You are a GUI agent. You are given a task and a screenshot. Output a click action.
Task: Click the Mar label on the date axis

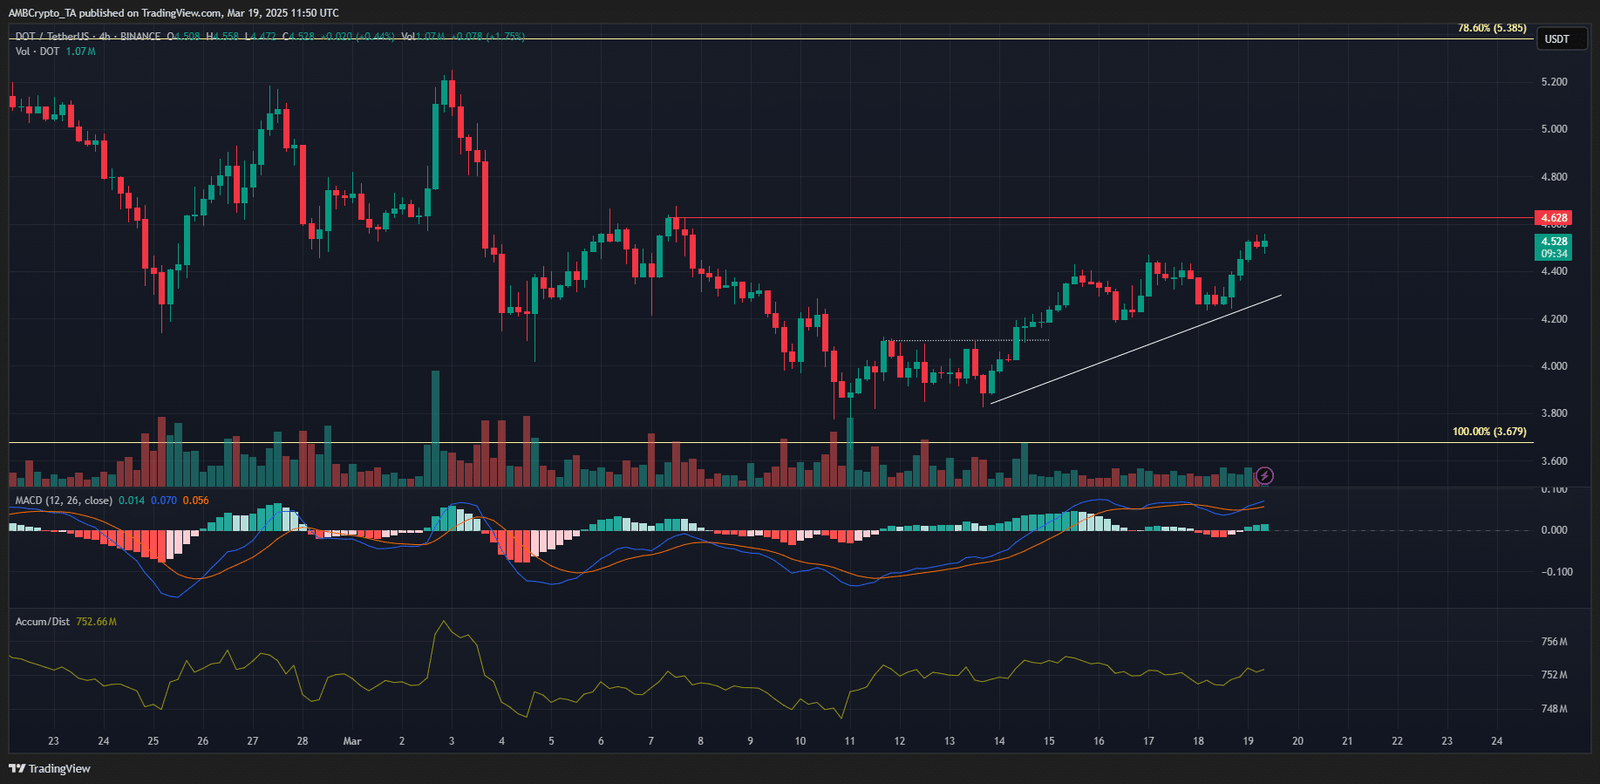tap(352, 741)
